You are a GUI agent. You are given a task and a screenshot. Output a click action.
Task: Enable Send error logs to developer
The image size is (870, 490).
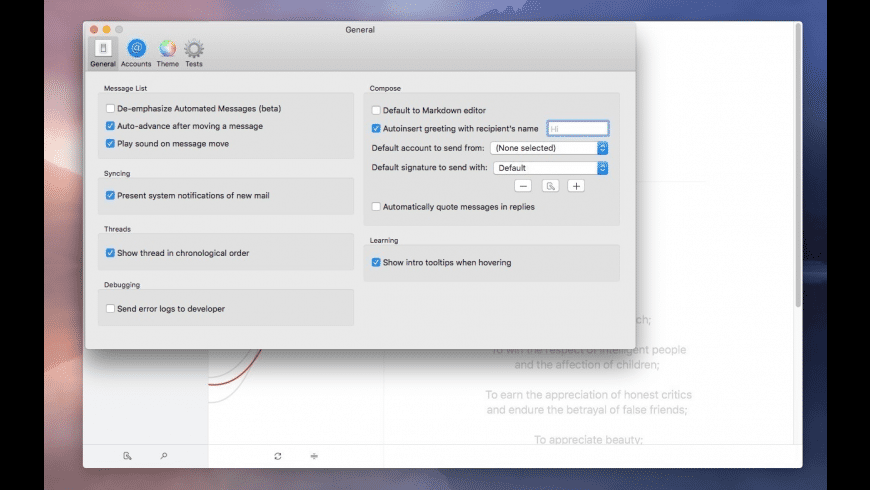point(110,309)
